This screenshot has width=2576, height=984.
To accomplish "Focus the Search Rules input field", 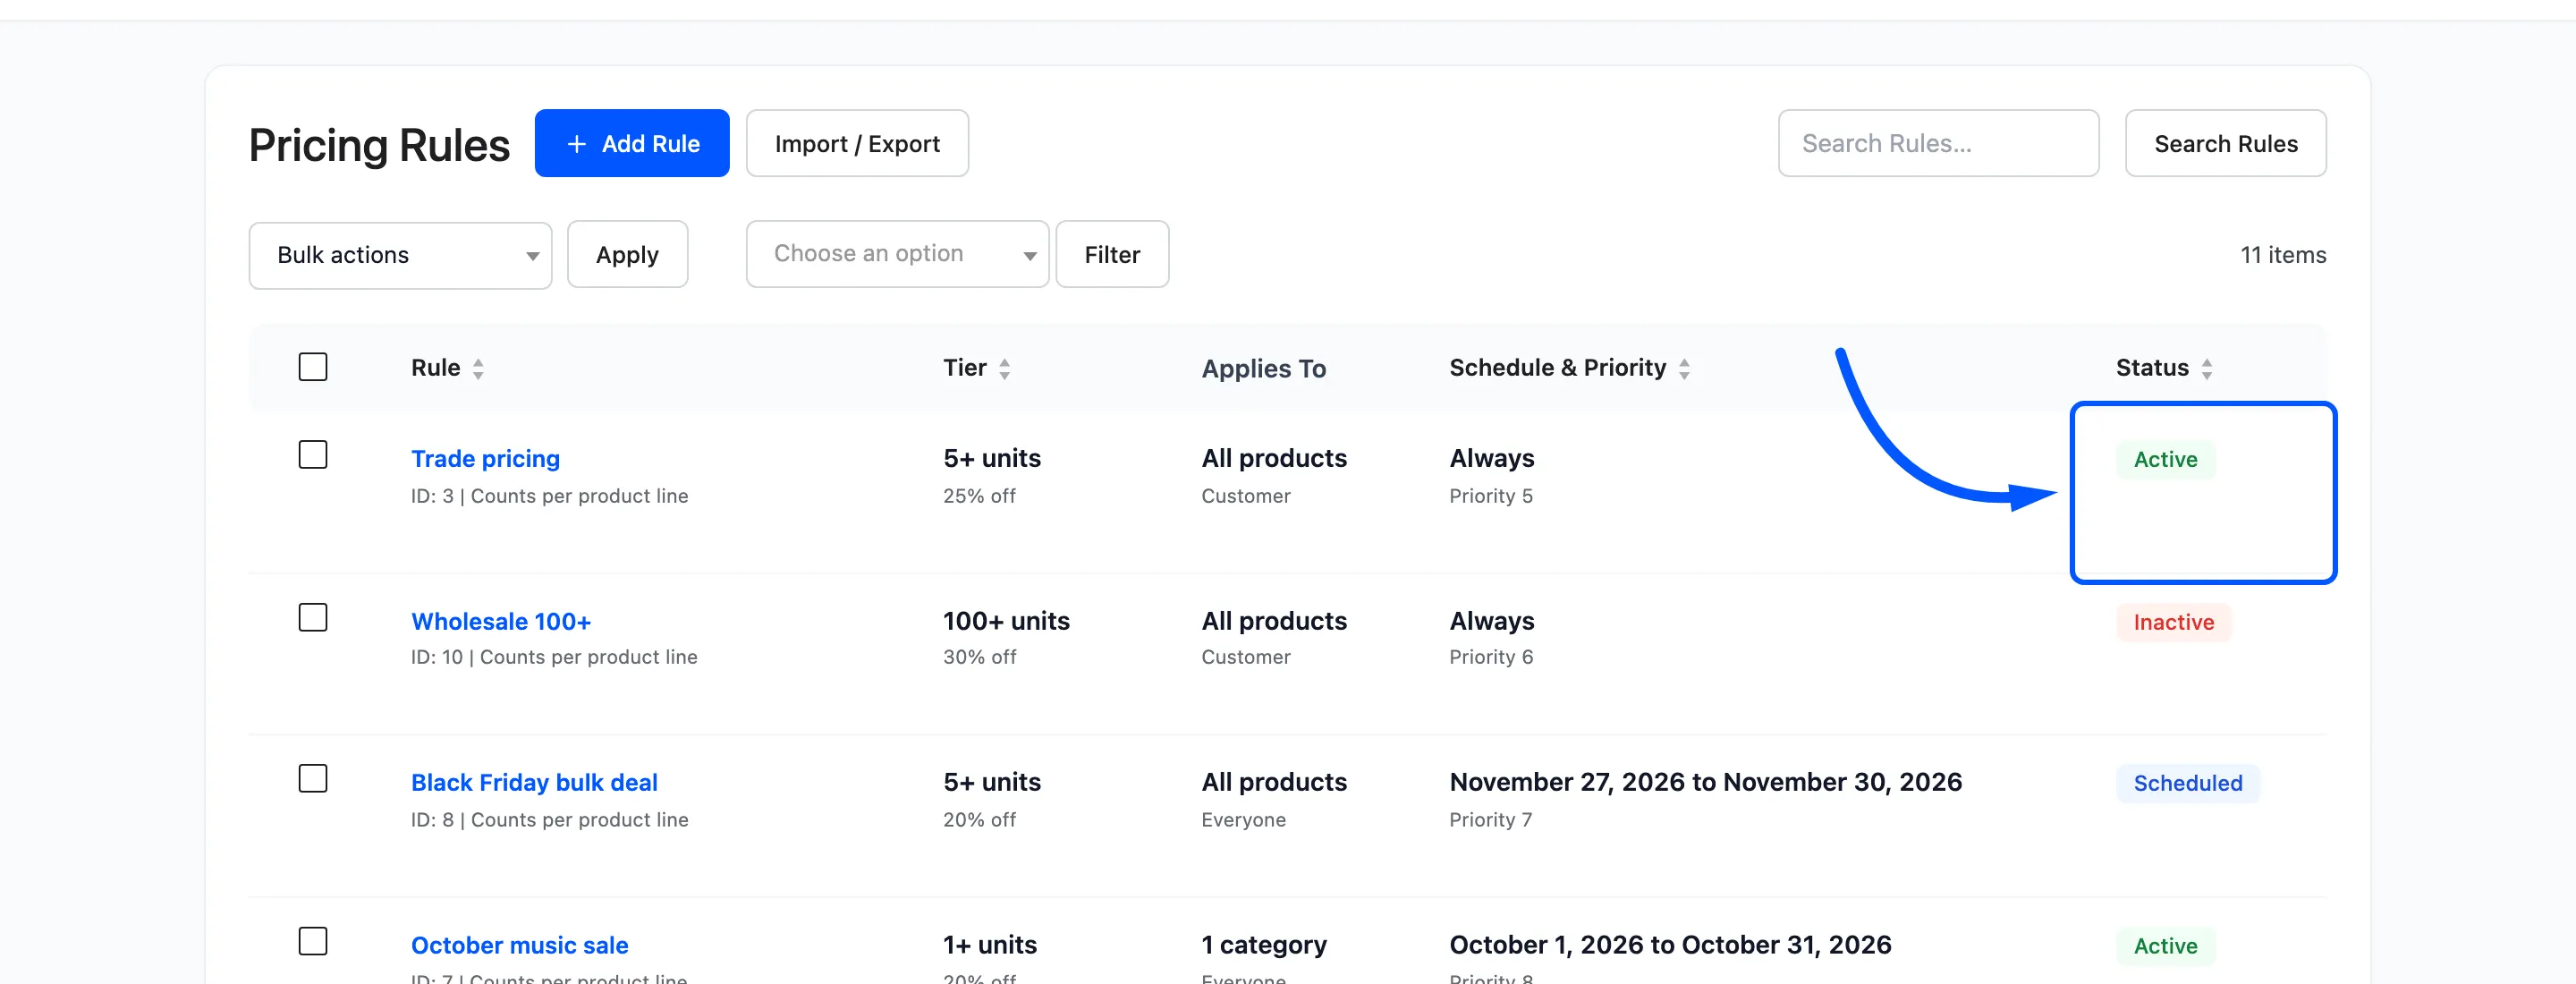I will click(1937, 143).
